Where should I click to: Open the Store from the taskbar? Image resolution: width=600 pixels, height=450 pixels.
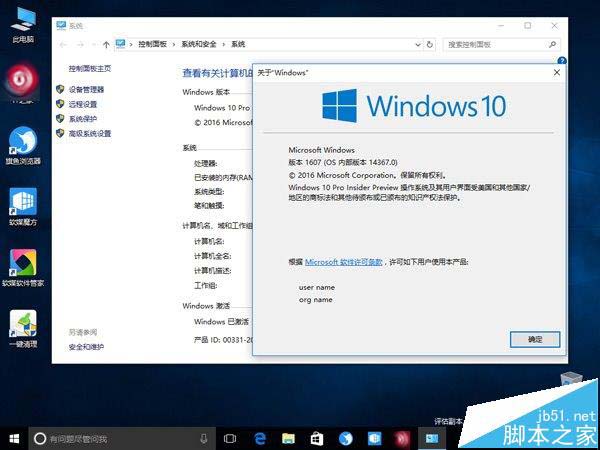(x=317, y=439)
